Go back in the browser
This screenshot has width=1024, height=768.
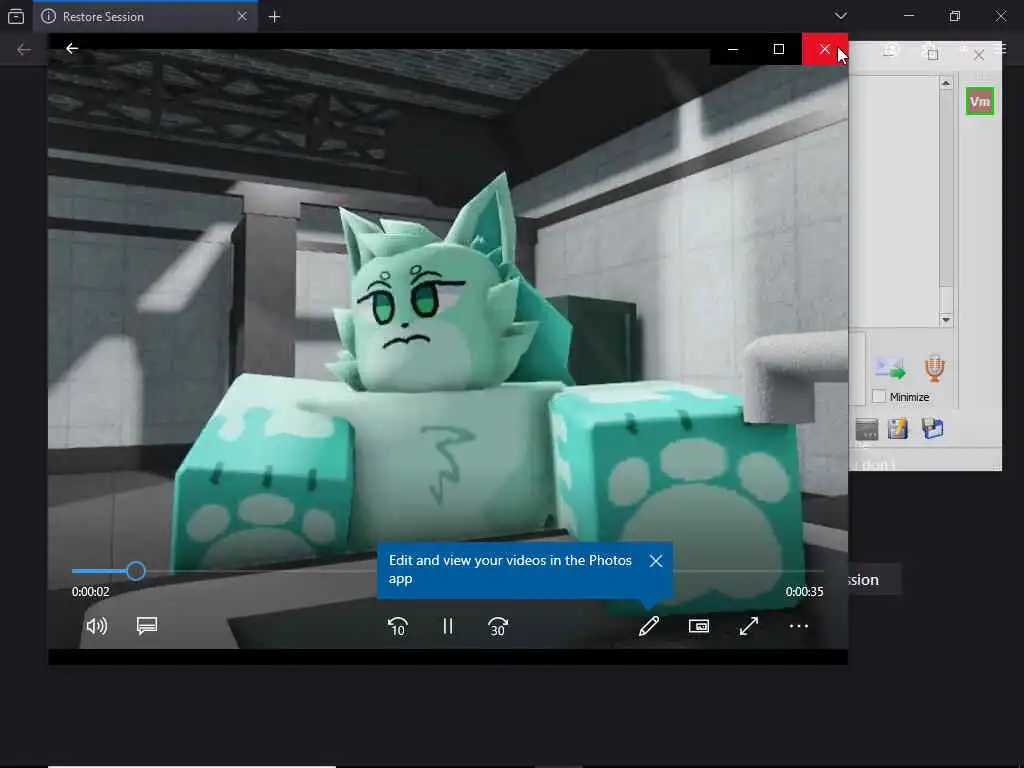point(24,50)
